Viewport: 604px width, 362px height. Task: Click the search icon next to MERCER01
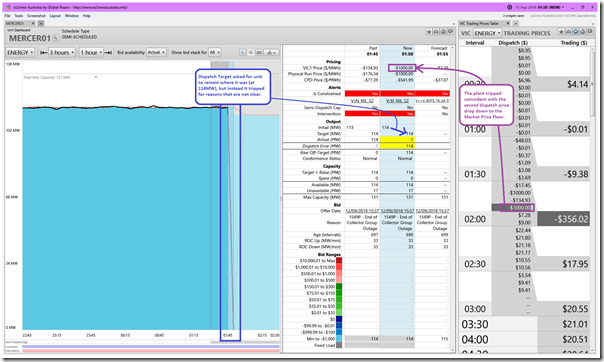click(55, 38)
